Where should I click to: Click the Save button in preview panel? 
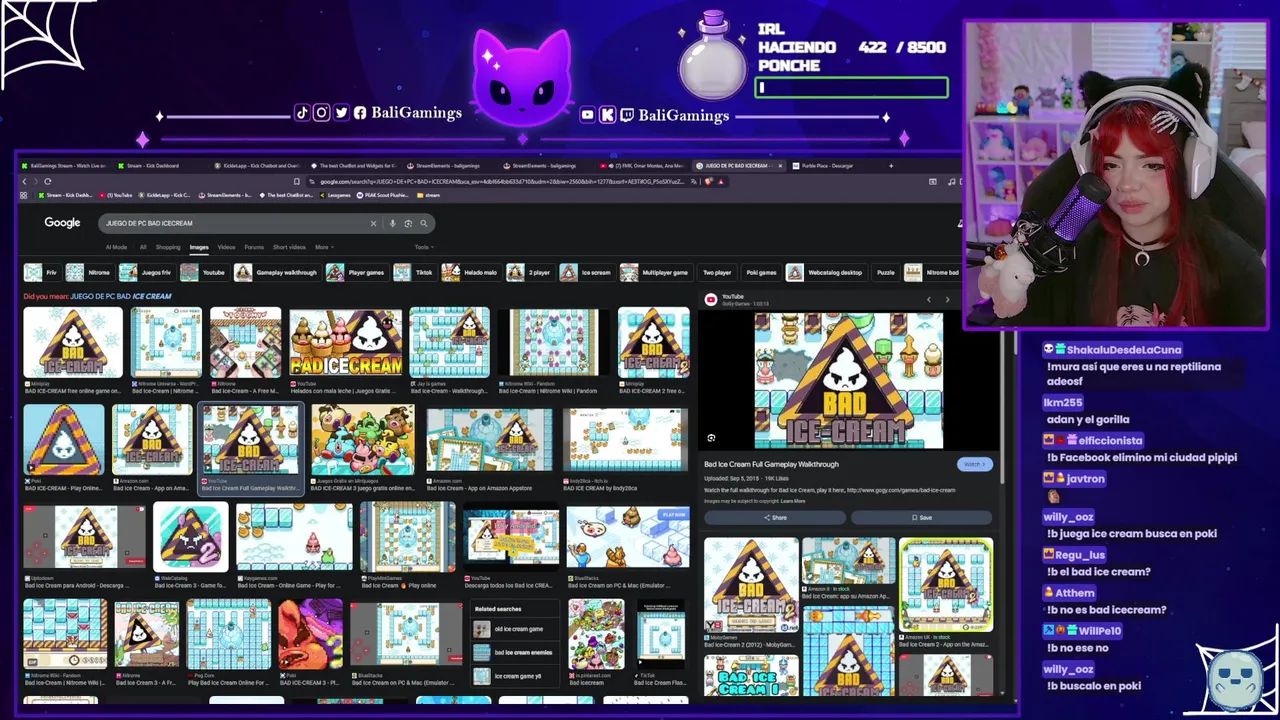pos(921,517)
